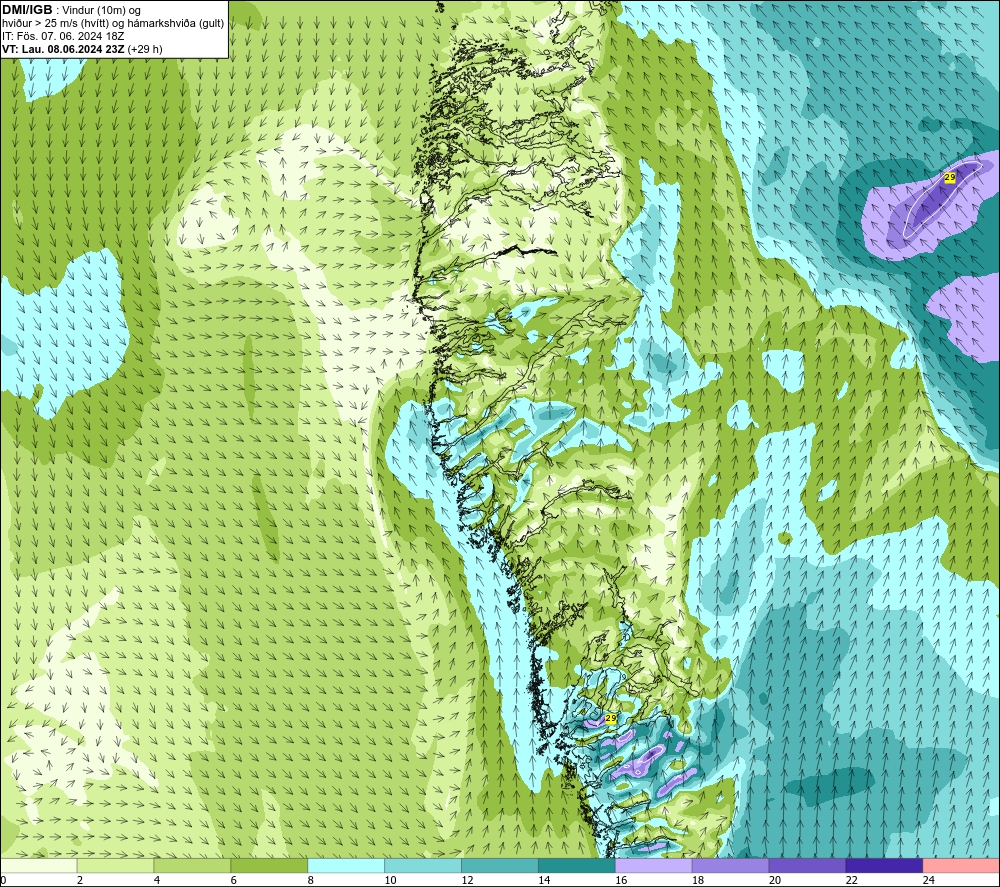Select the 'Vindur (10m) og' text
Viewport: 1000px width, 887px height.
point(101,11)
